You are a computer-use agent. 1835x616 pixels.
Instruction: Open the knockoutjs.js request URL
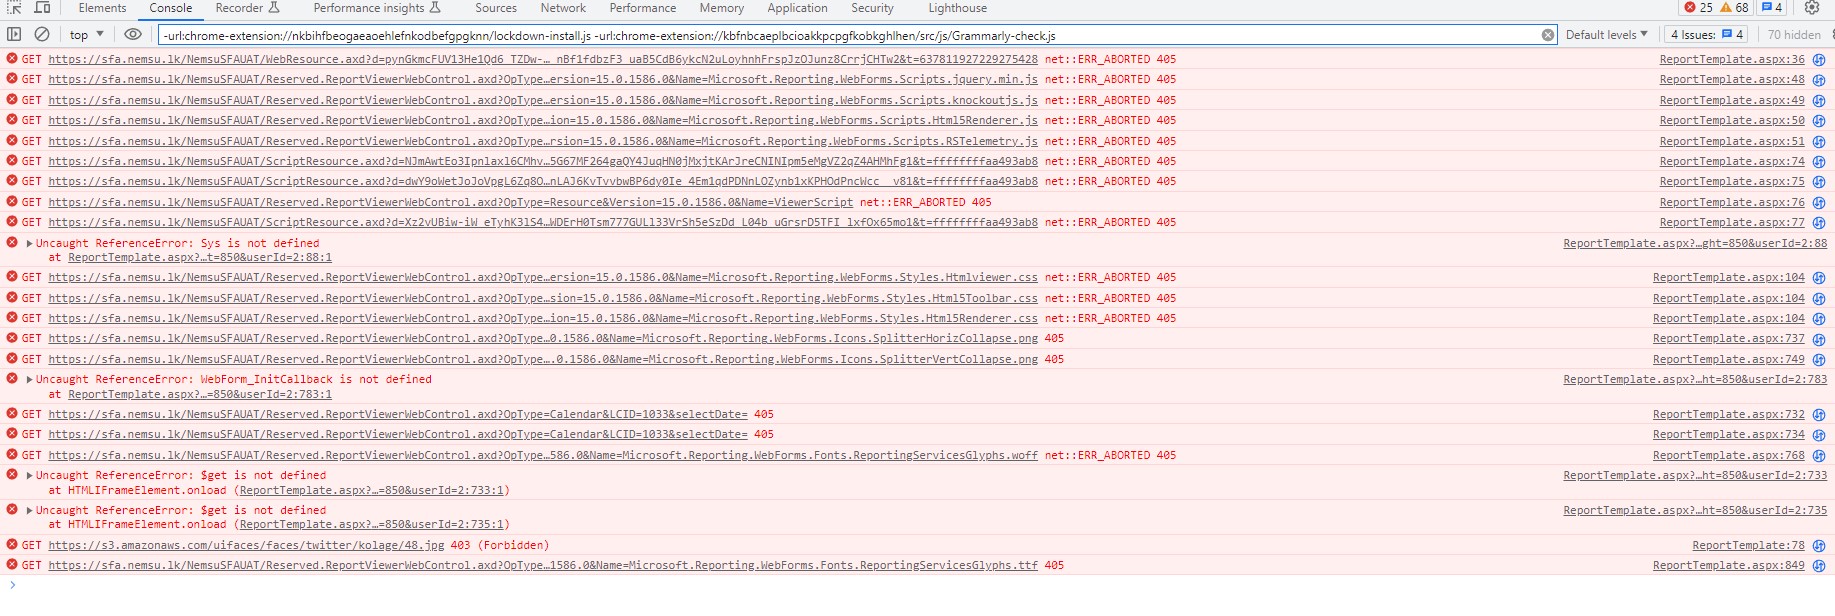click(543, 100)
